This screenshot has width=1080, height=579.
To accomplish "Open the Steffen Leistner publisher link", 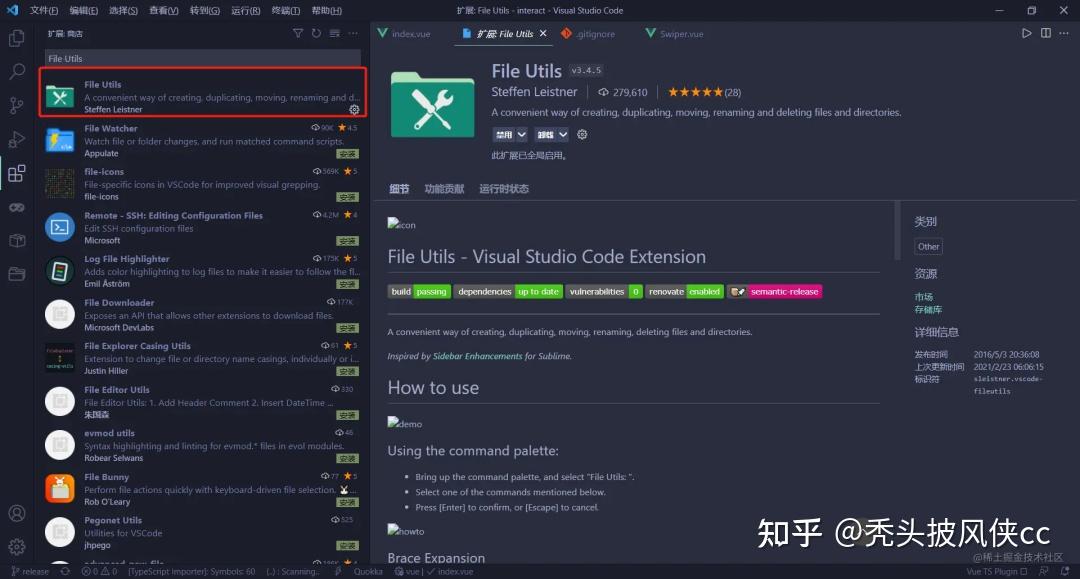I will point(534,92).
